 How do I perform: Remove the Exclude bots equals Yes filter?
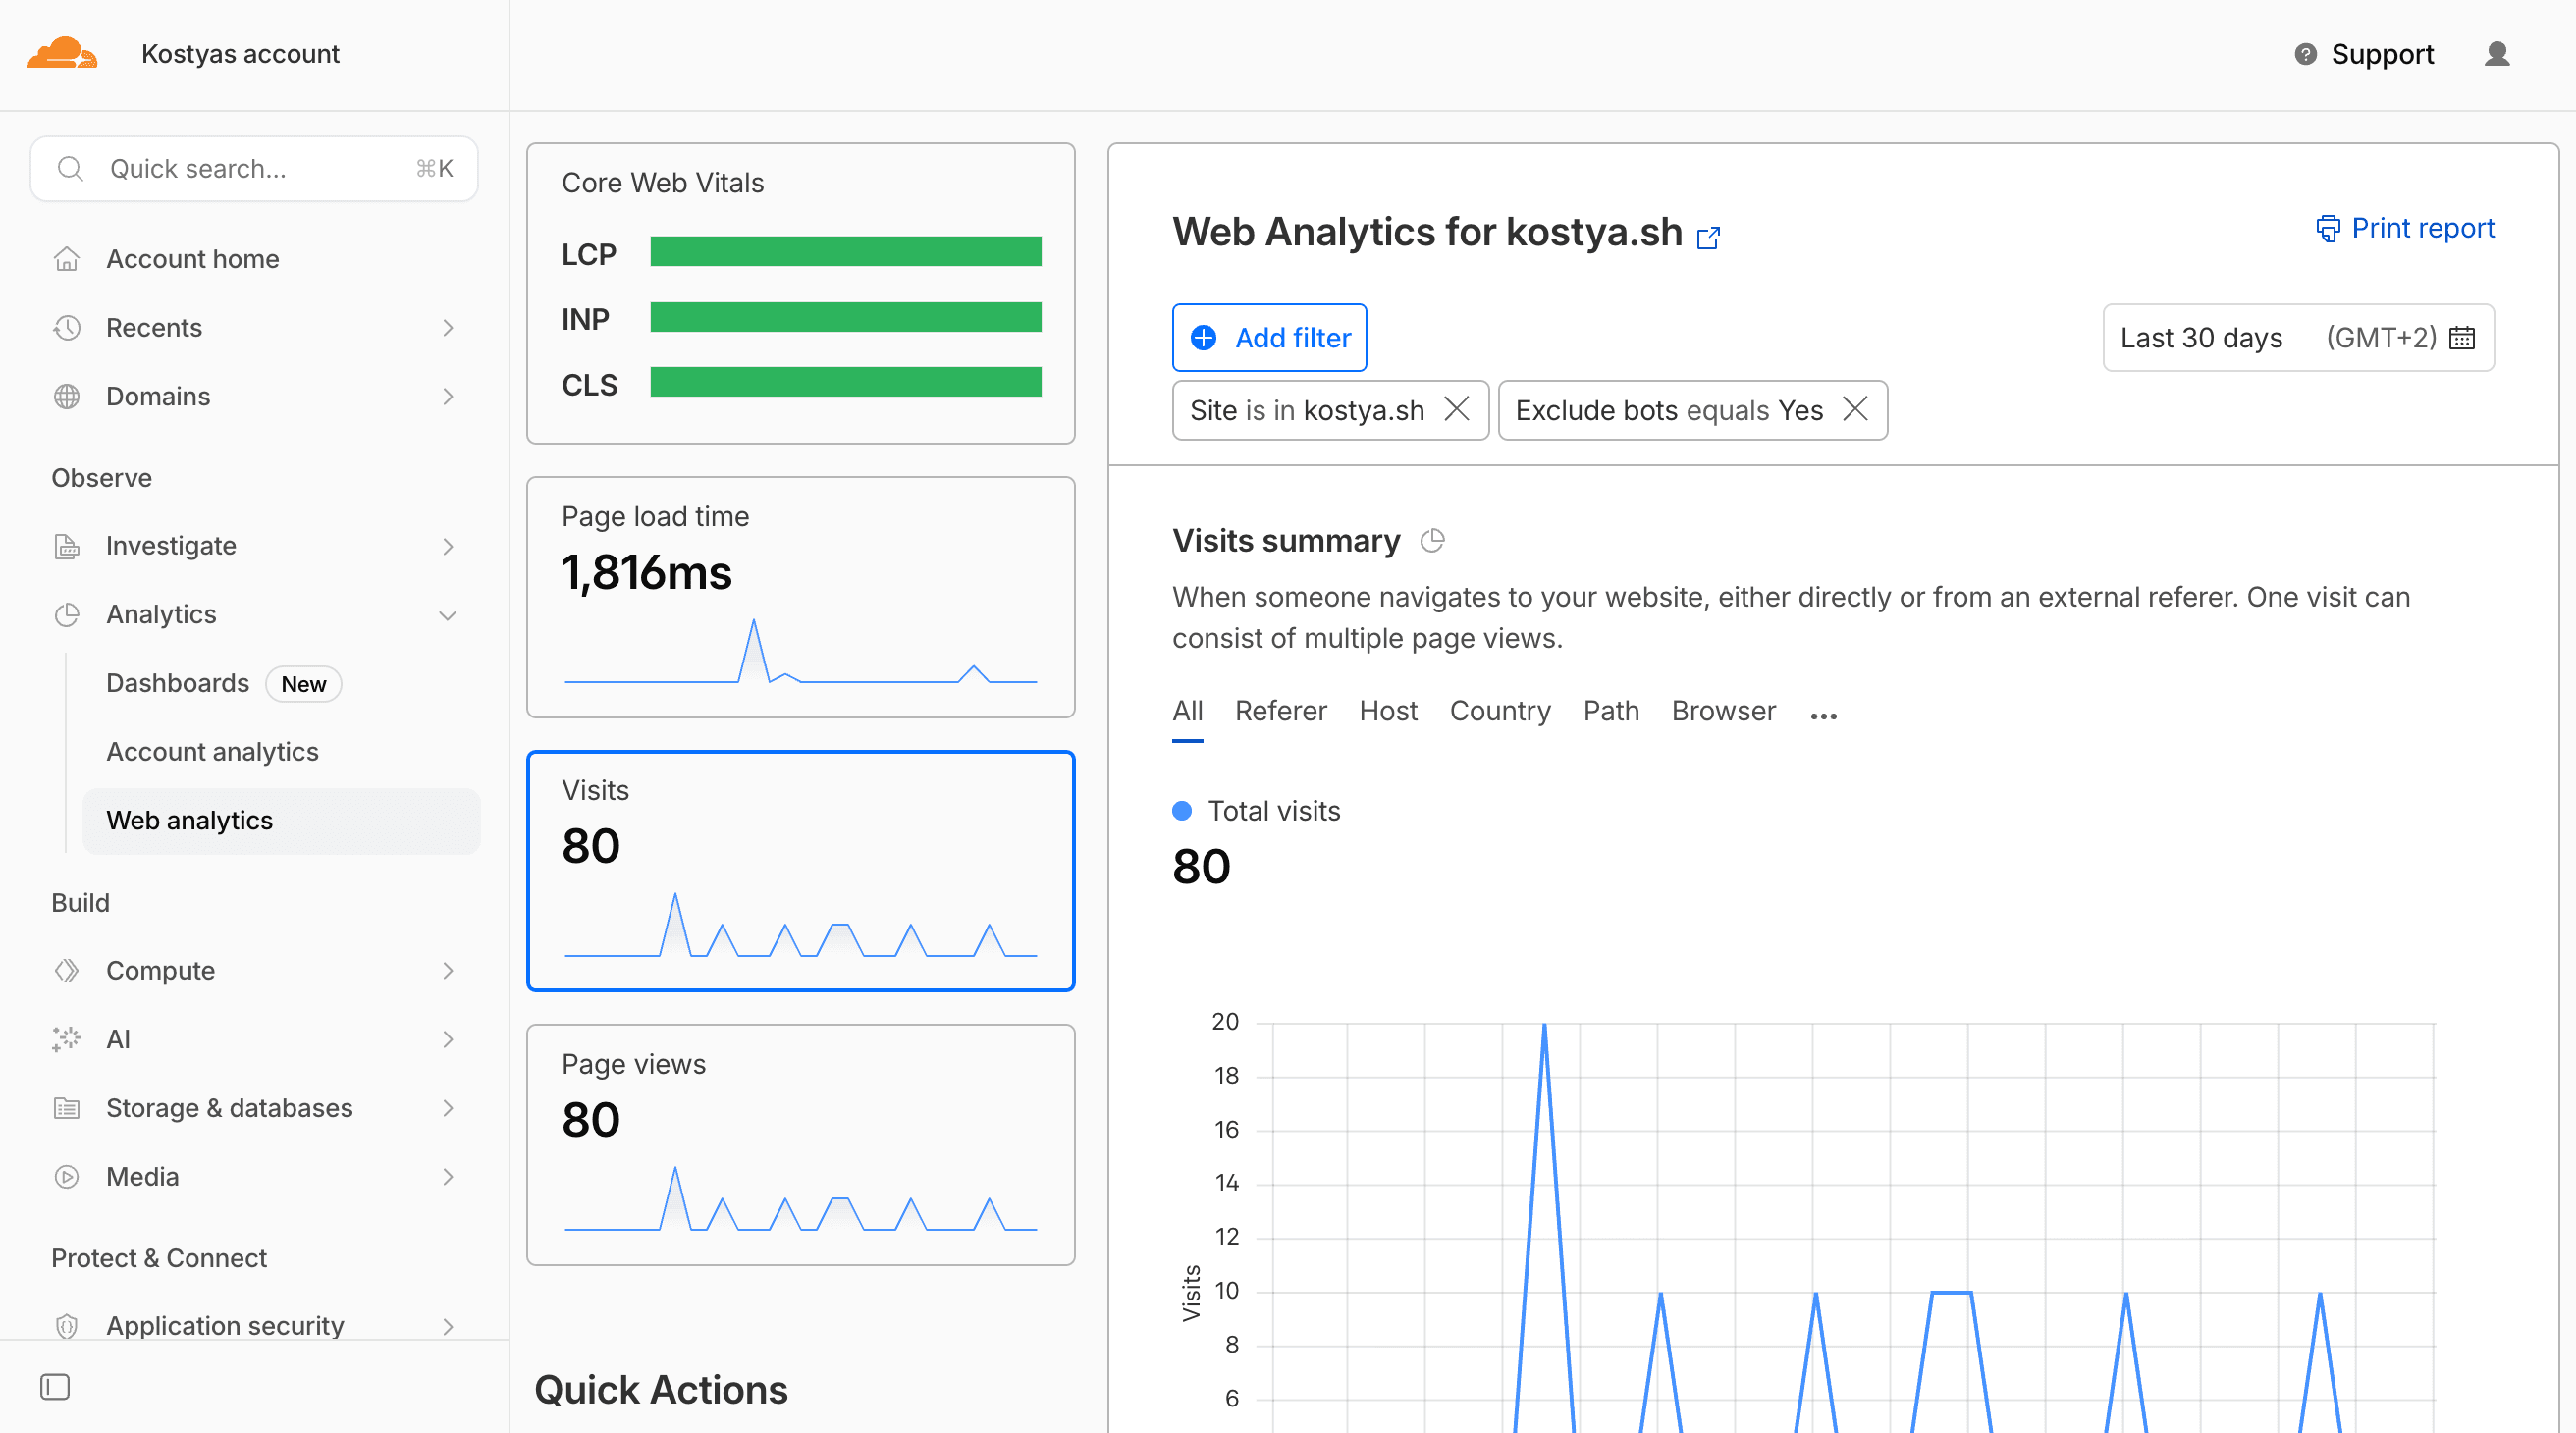click(x=1856, y=409)
